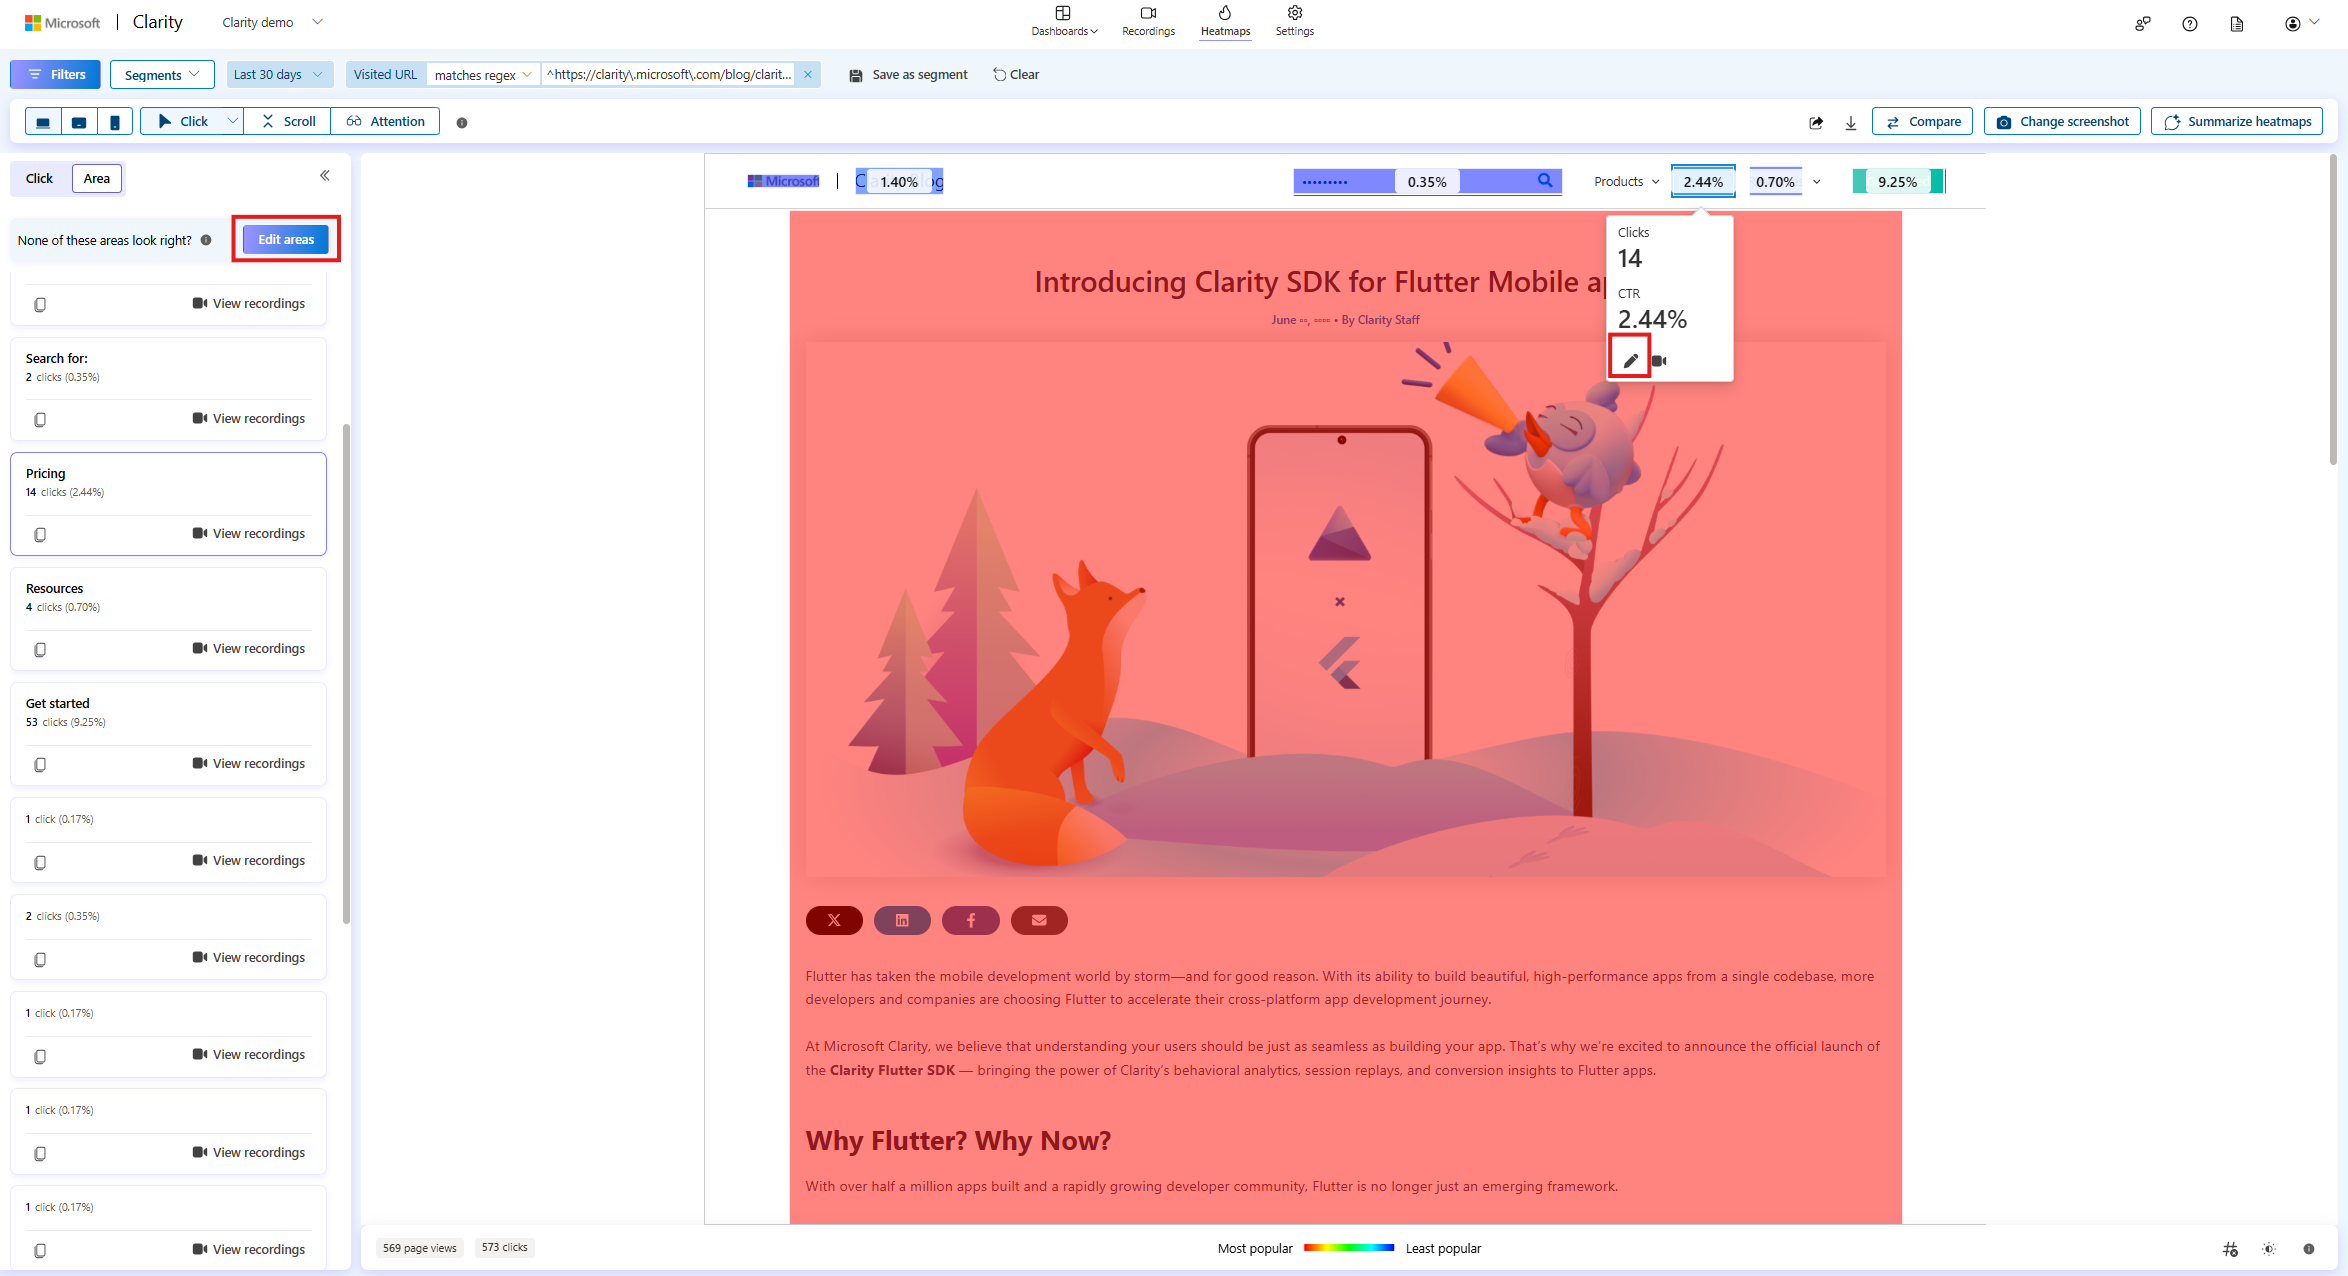
Task: Click the Edit areas button
Action: point(286,240)
